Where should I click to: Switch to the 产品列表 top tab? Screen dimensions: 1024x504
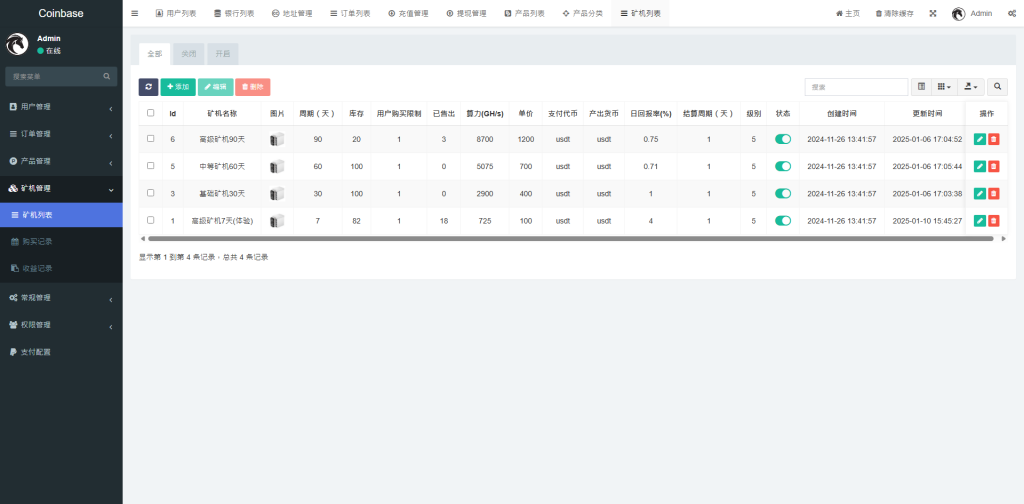pos(525,13)
